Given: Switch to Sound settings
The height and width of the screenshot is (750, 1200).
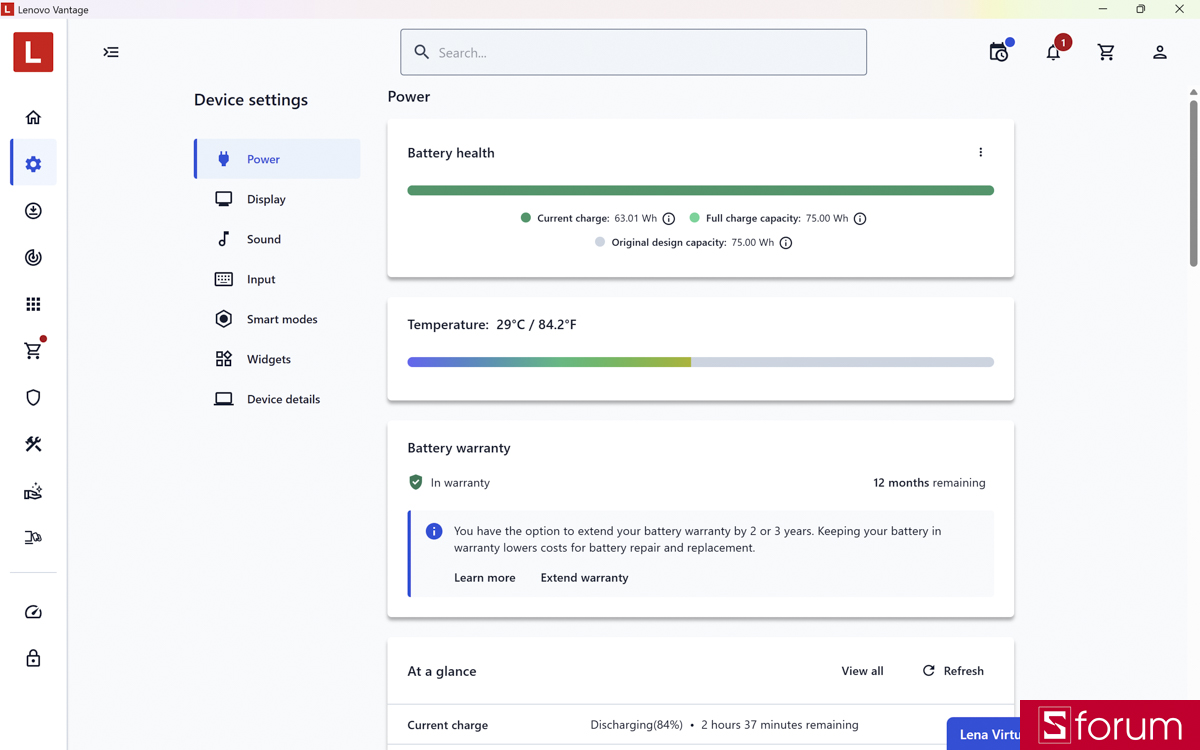Looking at the screenshot, I should (x=277, y=239).
